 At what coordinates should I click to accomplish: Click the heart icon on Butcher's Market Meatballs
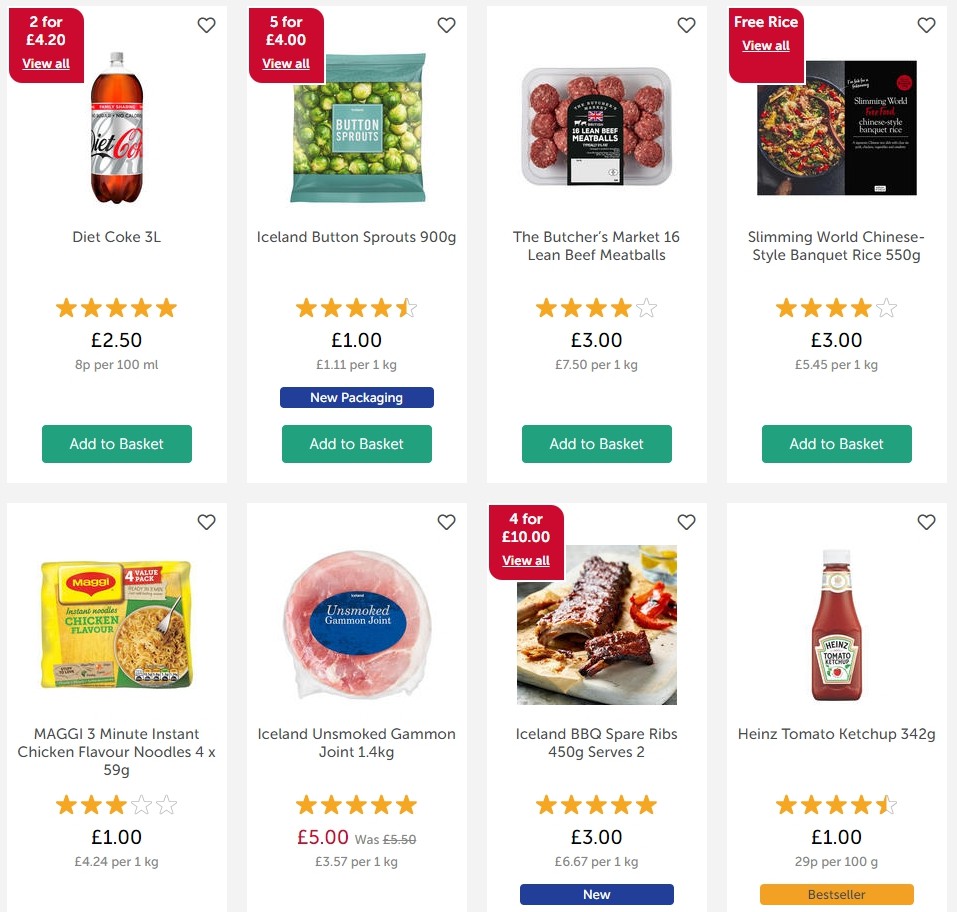[686, 25]
